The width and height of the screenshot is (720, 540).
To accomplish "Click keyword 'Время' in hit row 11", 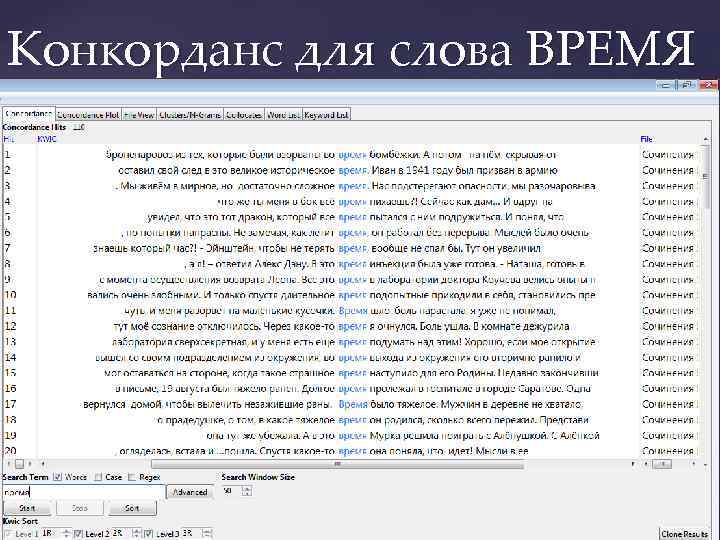I will coord(353,311).
